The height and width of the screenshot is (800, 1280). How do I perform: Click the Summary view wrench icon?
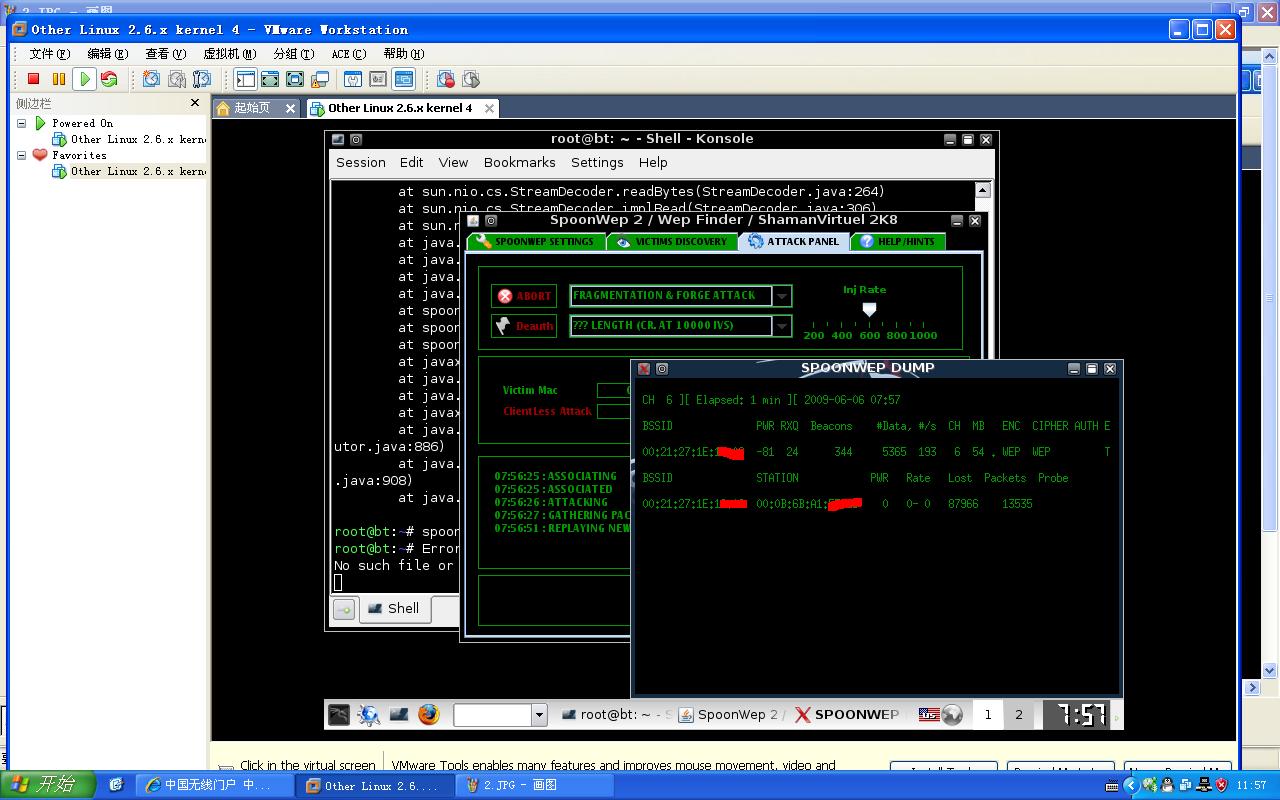[354, 79]
